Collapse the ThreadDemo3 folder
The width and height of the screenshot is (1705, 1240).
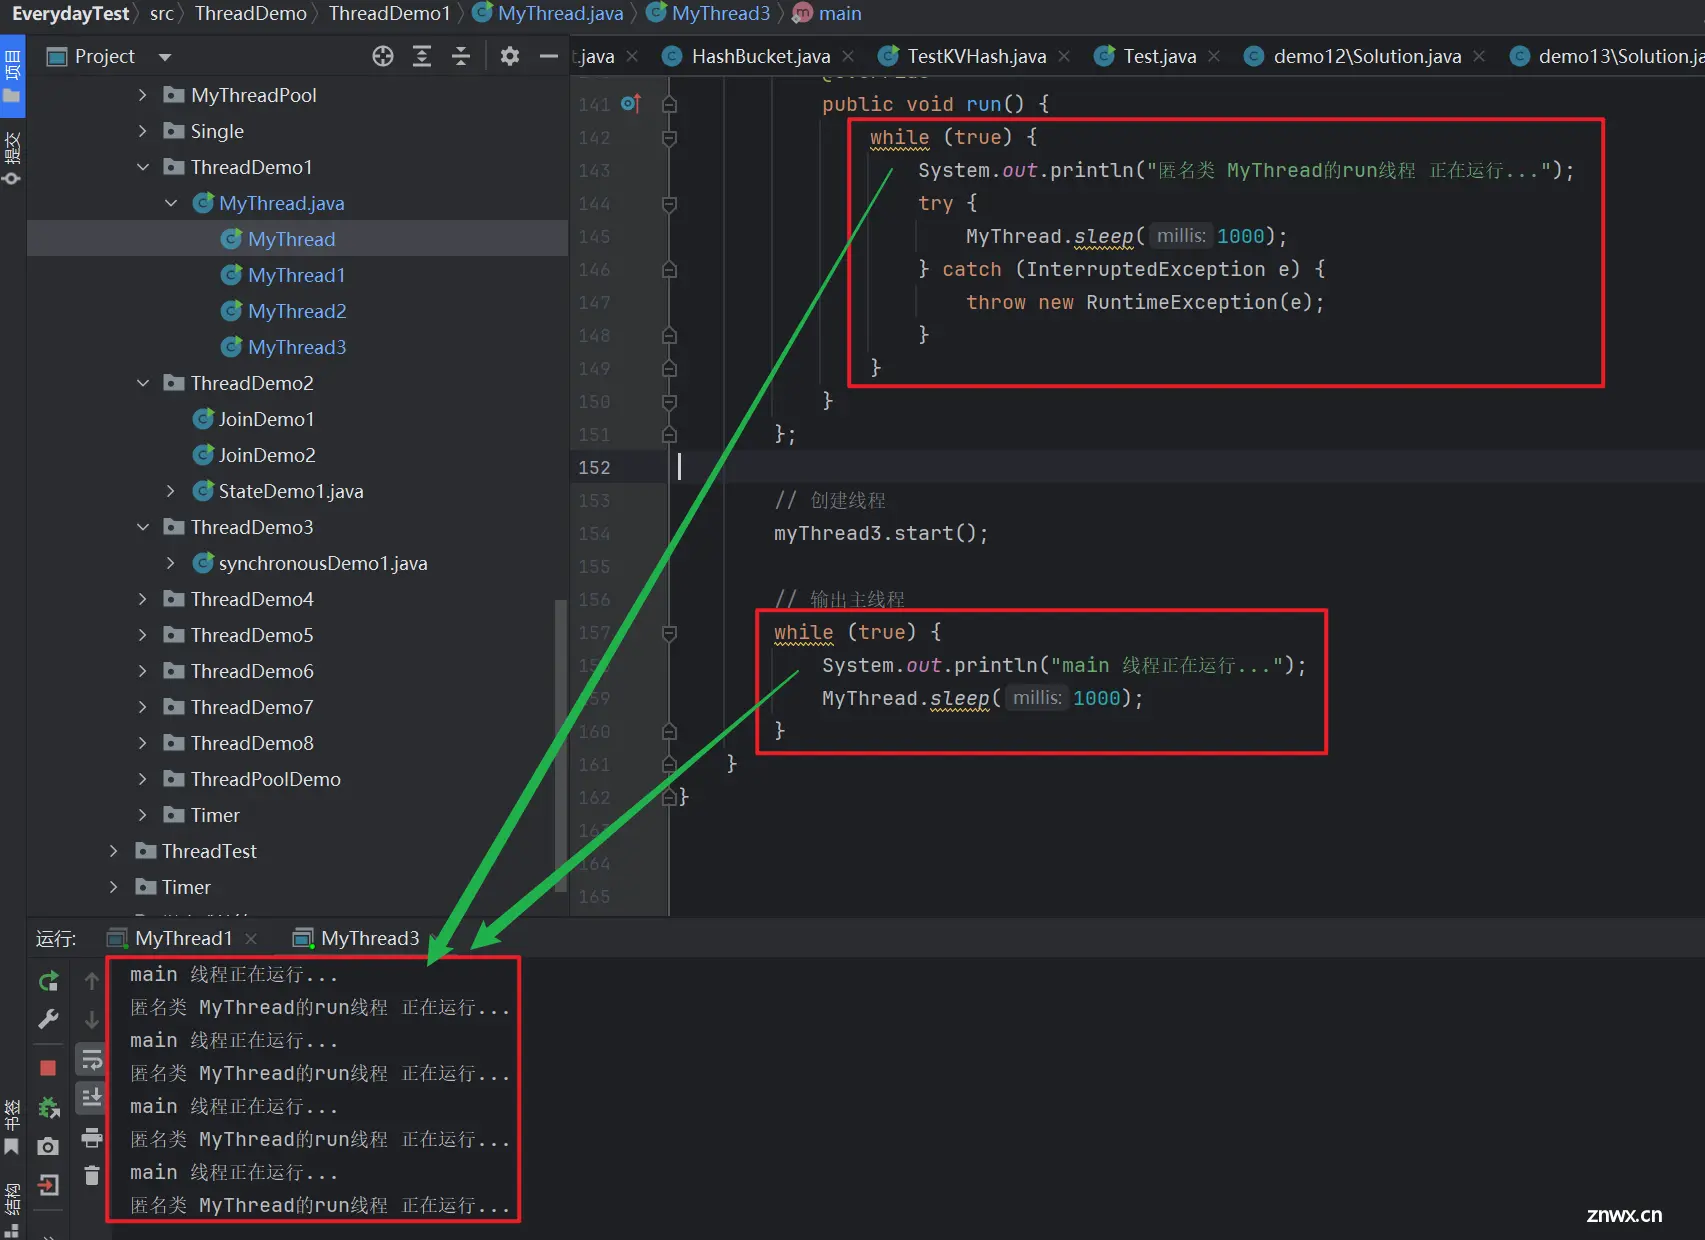coord(142,527)
